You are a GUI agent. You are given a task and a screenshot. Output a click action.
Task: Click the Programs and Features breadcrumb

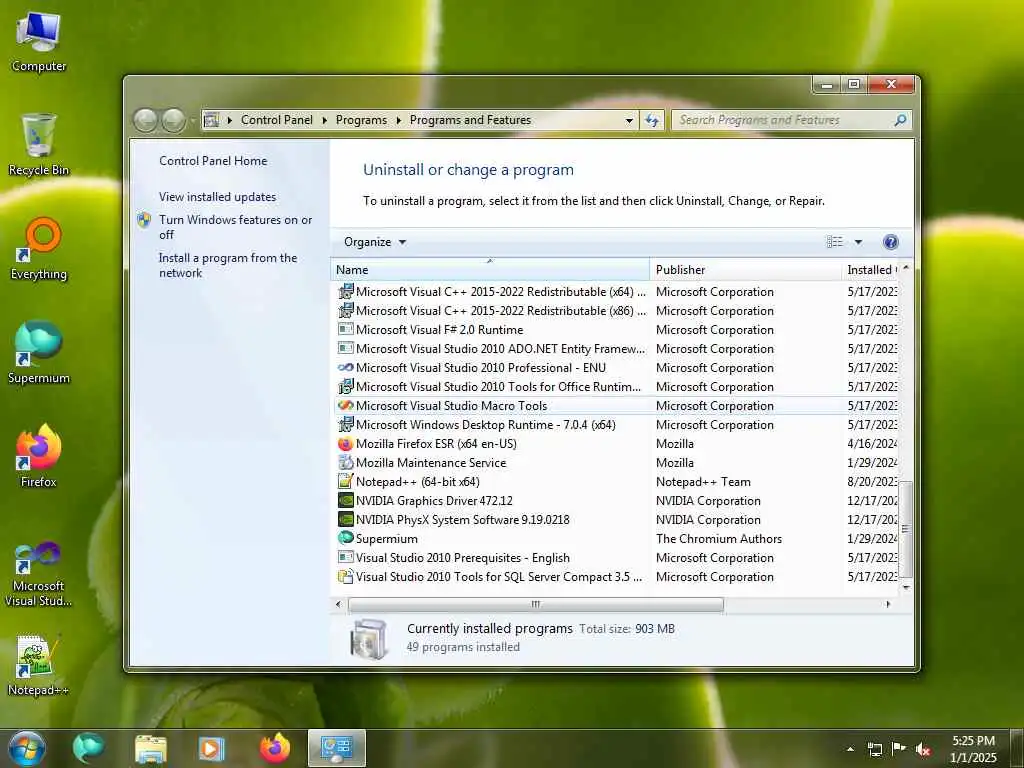(470, 120)
